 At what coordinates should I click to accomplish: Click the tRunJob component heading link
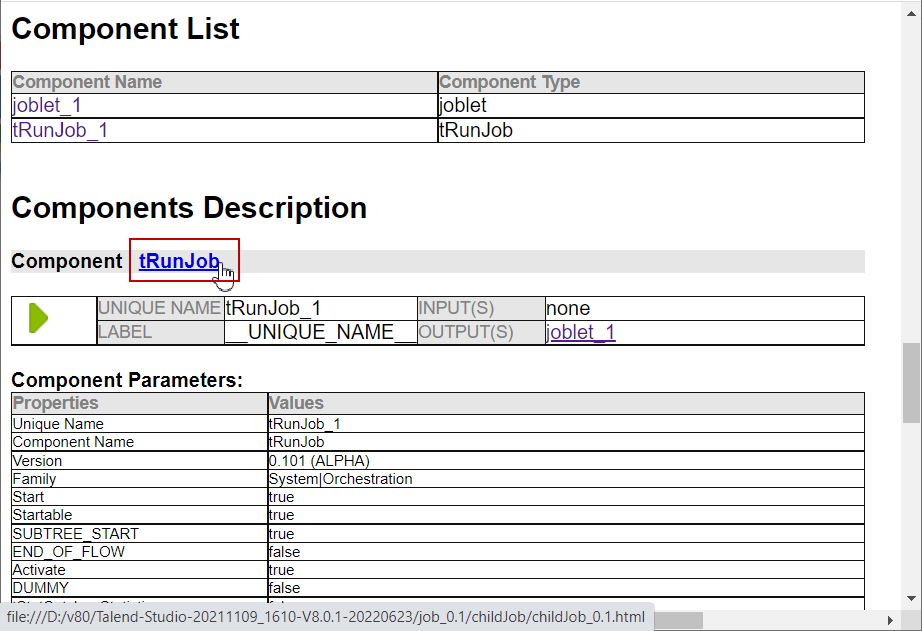tap(179, 261)
